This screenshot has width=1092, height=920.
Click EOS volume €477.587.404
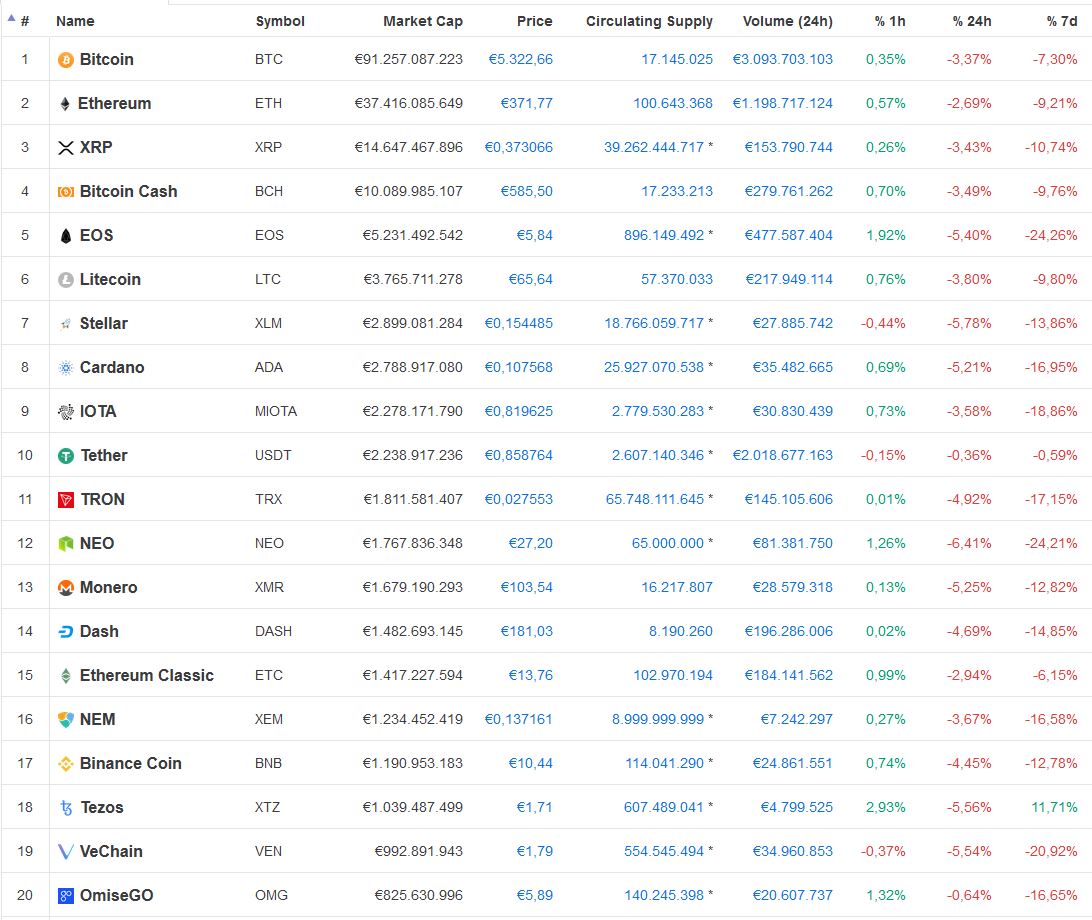(788, 235)
